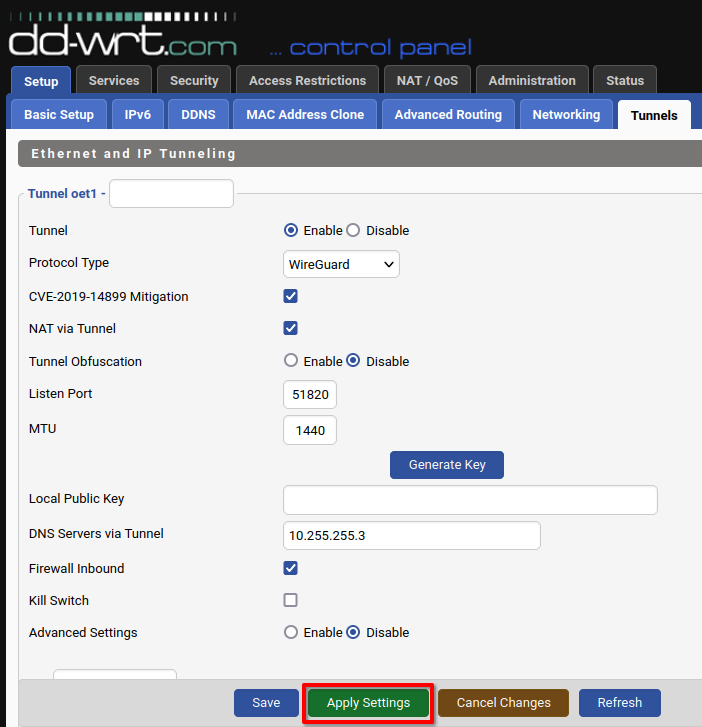Disable the Tunnel radio option

353,230
